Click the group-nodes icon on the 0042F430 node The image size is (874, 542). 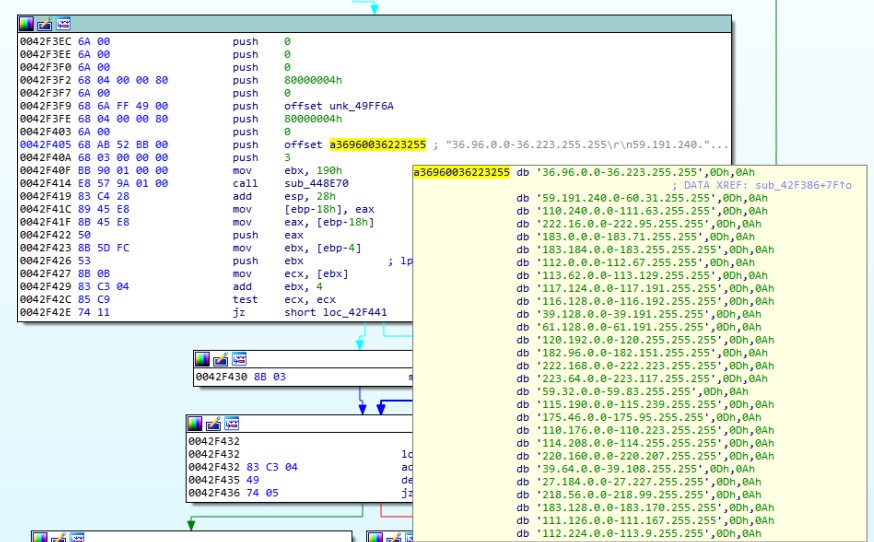coord(238,359)
